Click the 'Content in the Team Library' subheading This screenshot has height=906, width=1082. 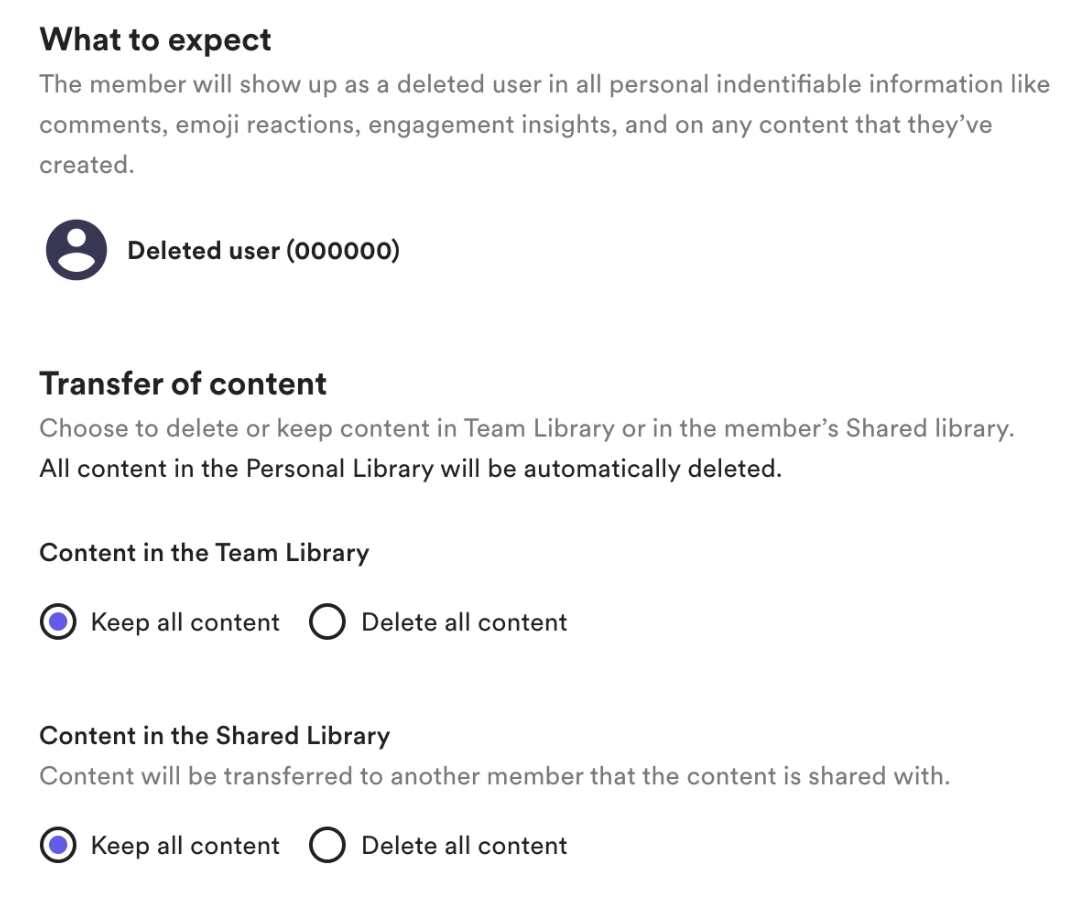click(204, 553)
